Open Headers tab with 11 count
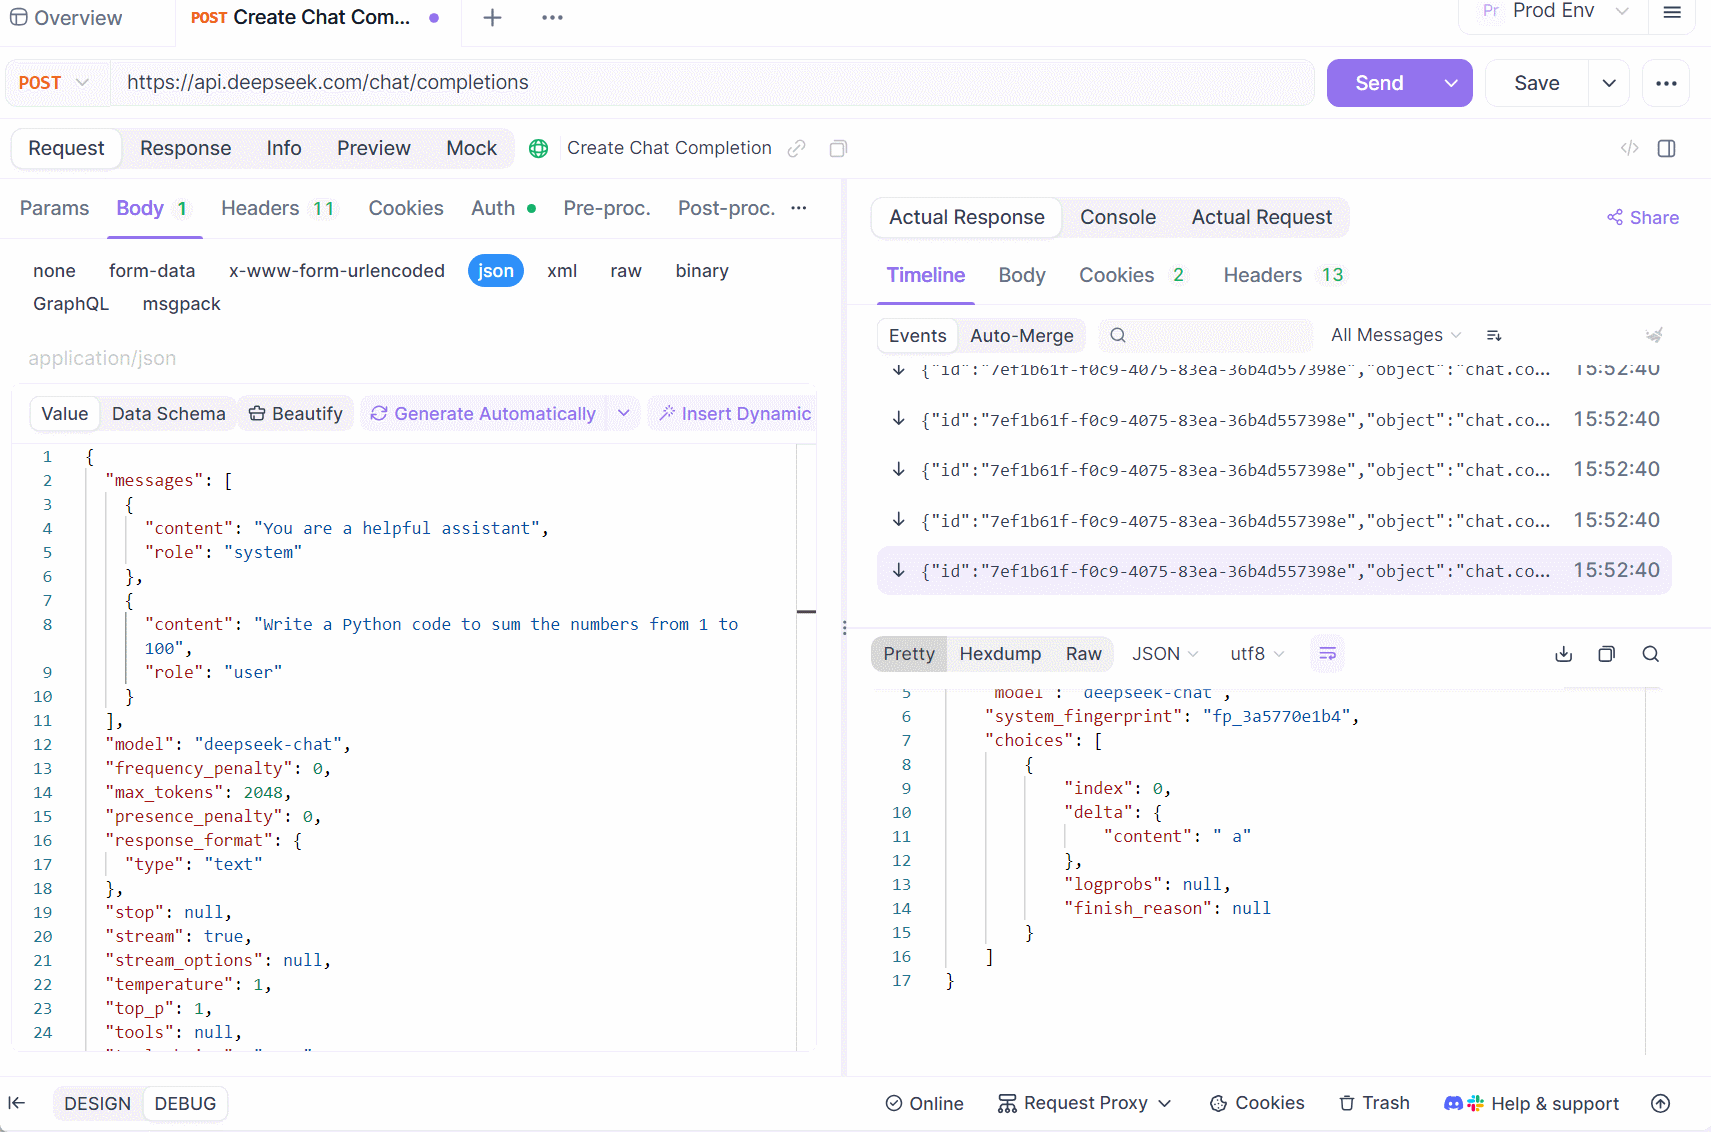Image resolution: width=1711 pixels, height=1132 pixels. pyautogui.click(x=278, y=208)
